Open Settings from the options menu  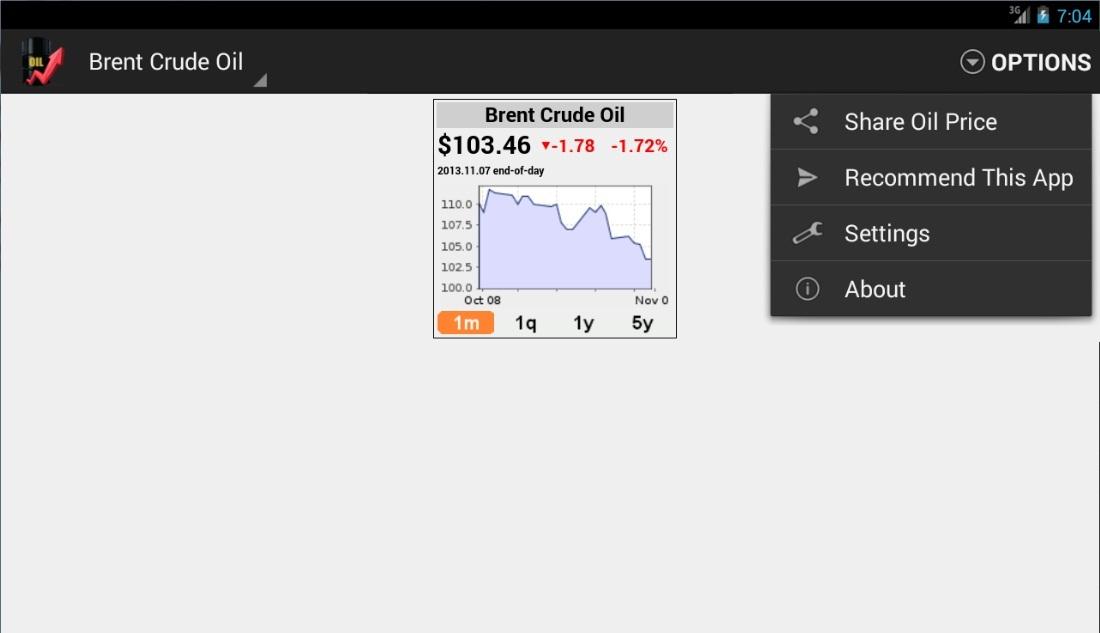[x=931, y=233]
